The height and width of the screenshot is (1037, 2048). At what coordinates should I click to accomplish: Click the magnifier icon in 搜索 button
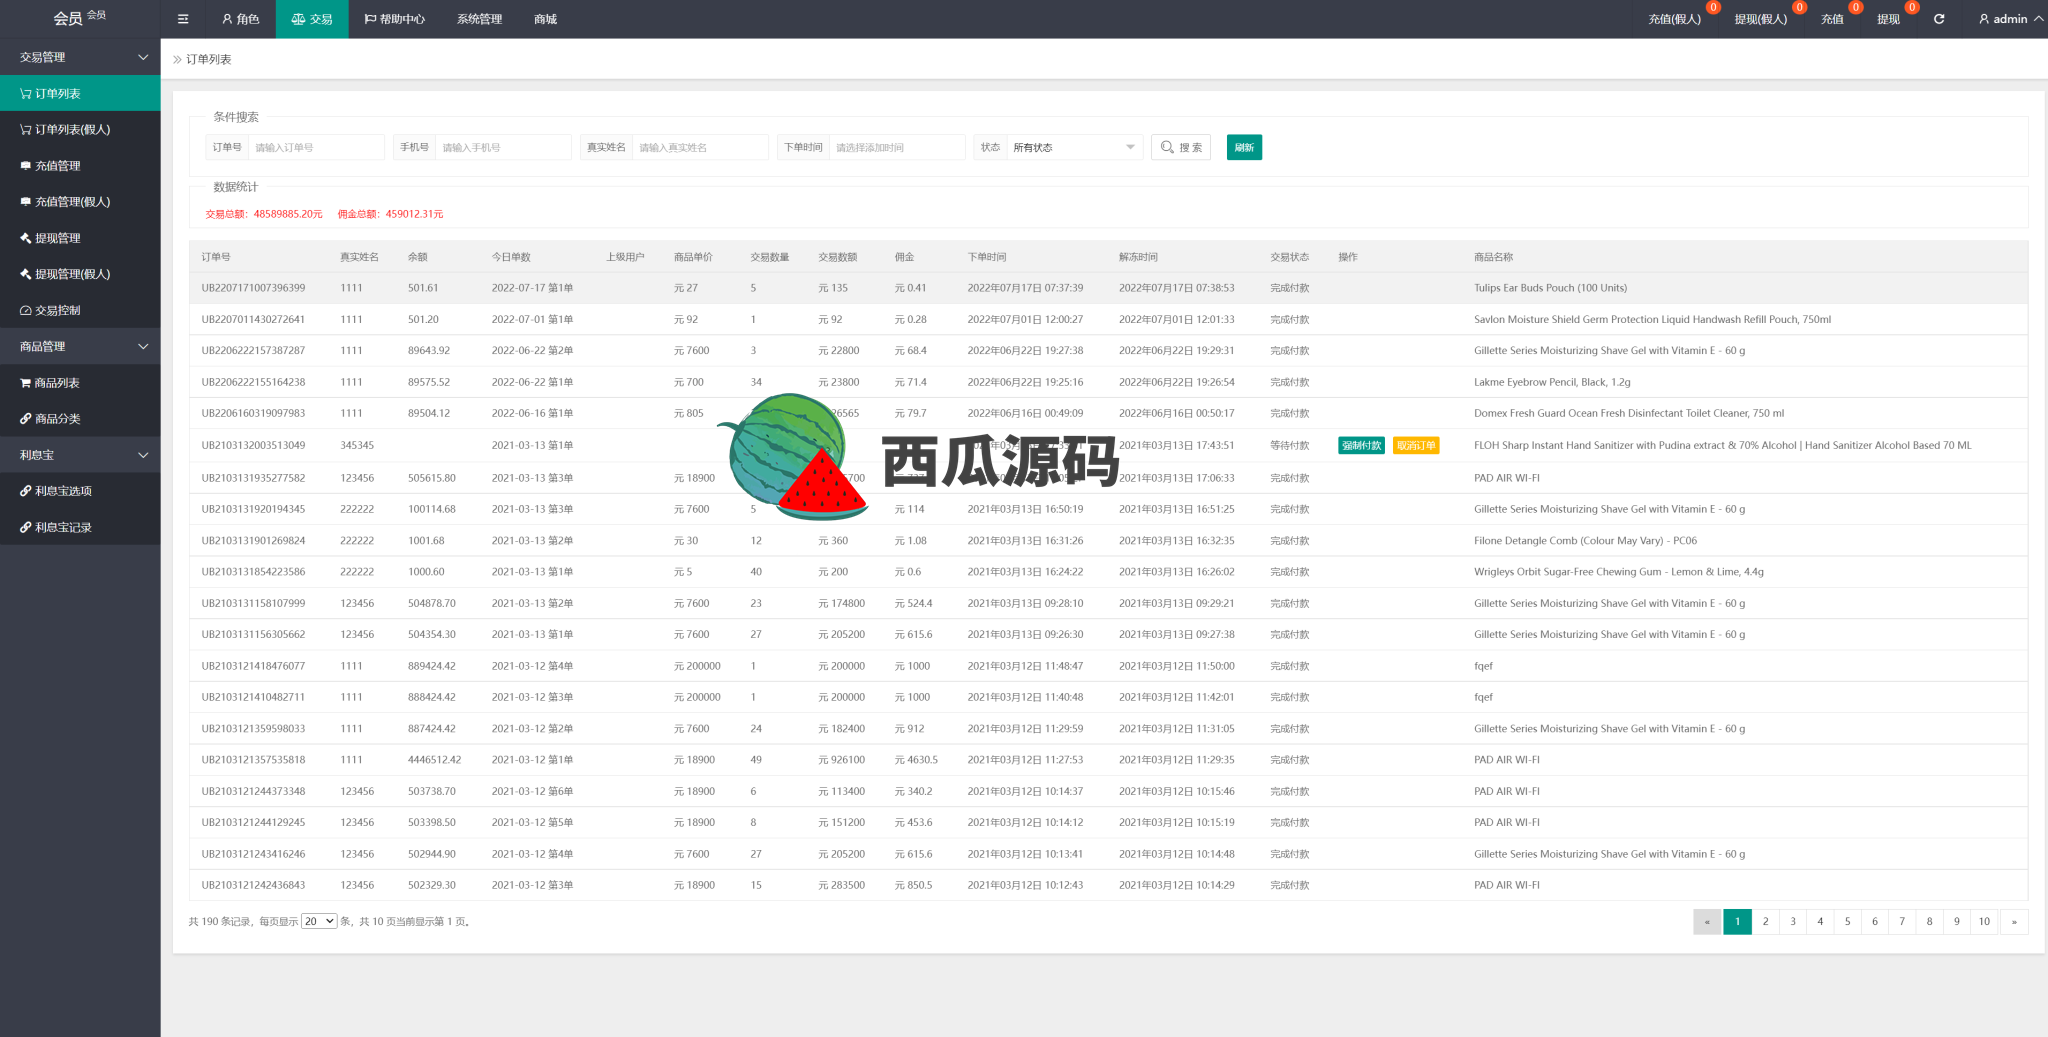coord(1167,147)
